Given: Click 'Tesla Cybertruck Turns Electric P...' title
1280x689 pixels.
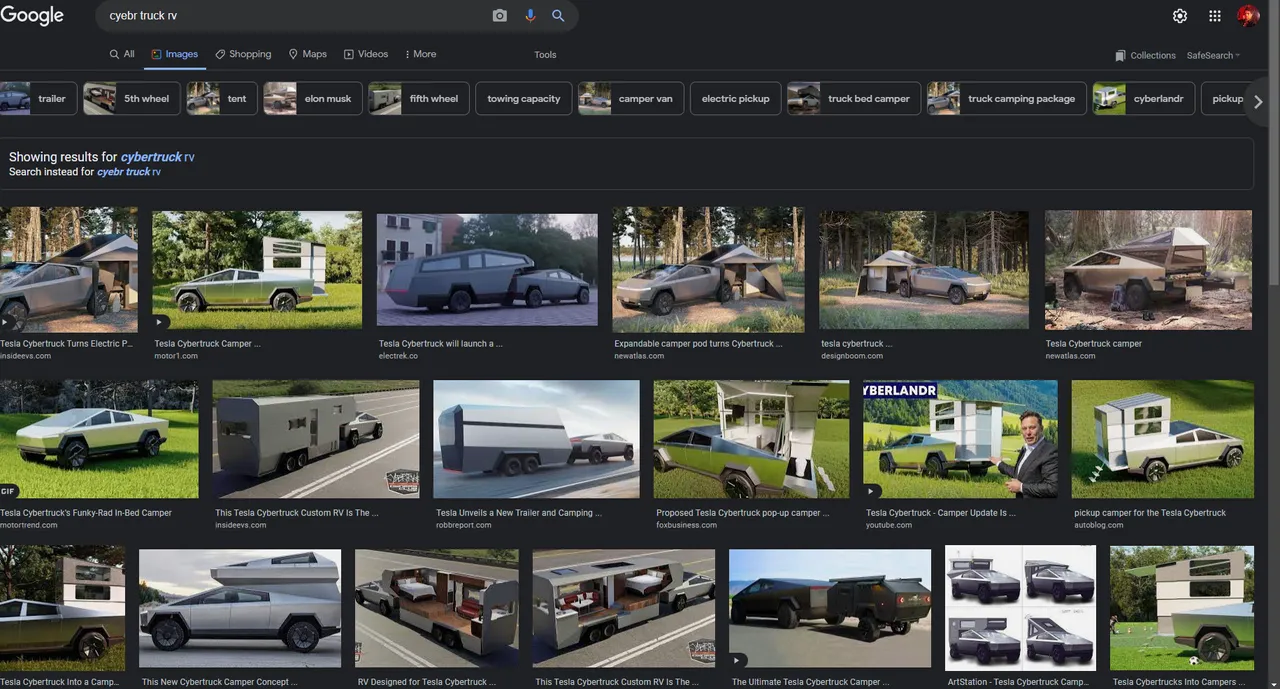Looking at the screenshot, I should [x=66, y=344].
